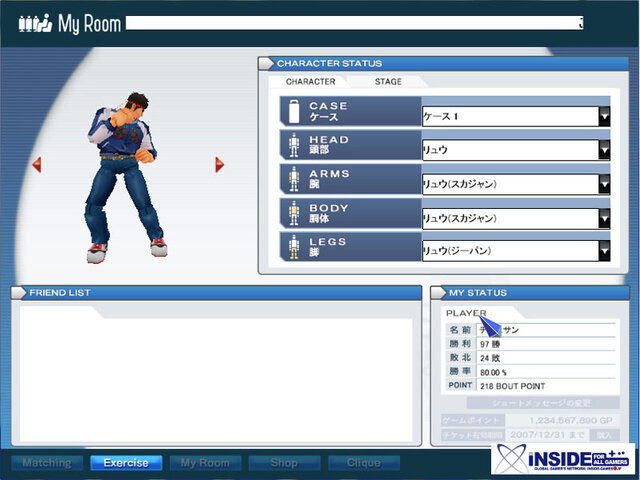Click the HEAD body-part figure icon

[294, 145]
